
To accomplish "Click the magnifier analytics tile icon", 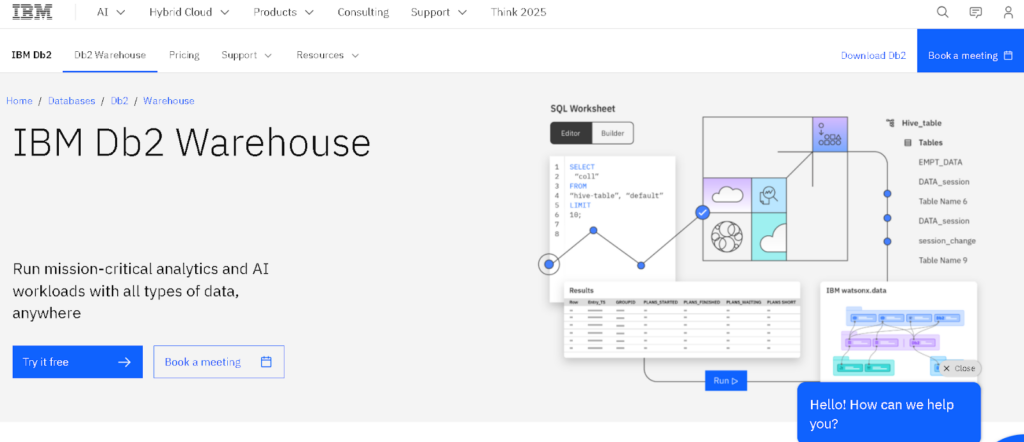I will click(768, 195).
